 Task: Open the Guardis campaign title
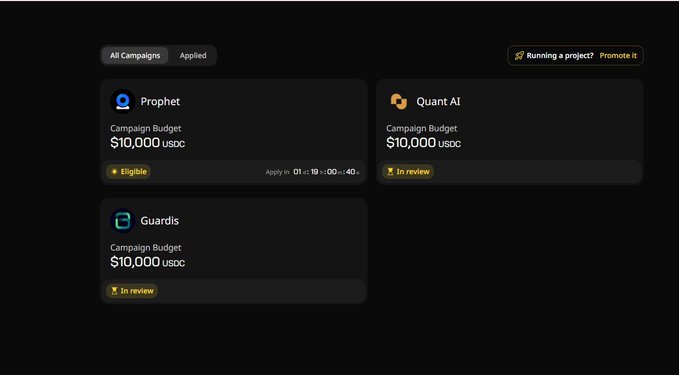tap(159, 220)
